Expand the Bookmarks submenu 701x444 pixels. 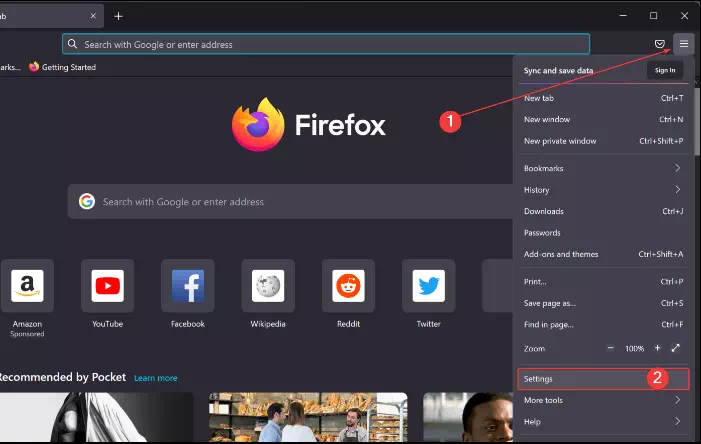(x=603, y=168)
